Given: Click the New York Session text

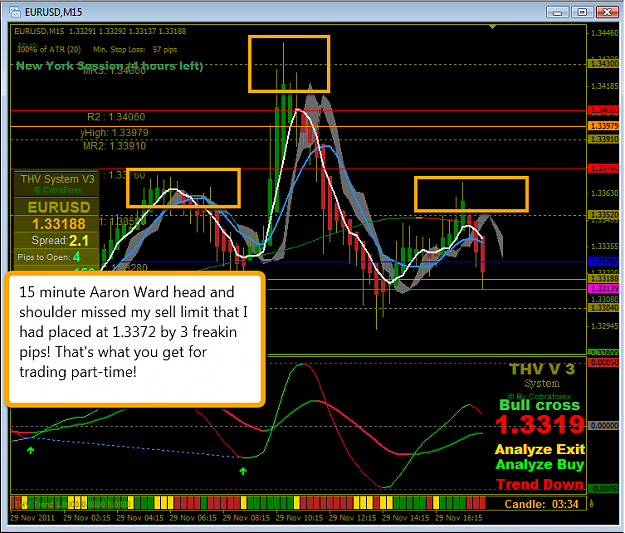Looking at the screenshot, I should 109,66.
